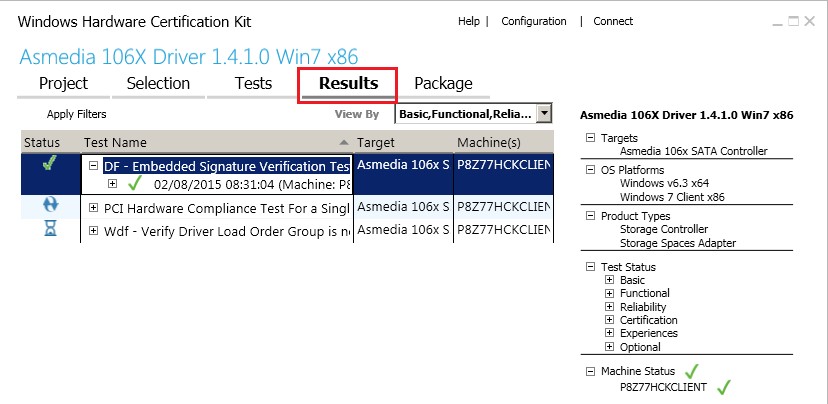Maximize the Certification Kit window
This screenshot has width=828, height=404.
click(793, 22)
